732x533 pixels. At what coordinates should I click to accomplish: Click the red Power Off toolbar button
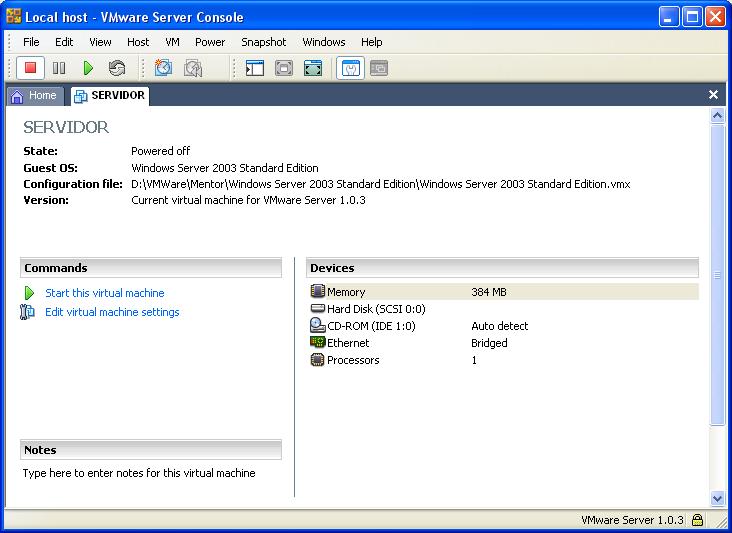pyautogui.click(x=31, y=68)
